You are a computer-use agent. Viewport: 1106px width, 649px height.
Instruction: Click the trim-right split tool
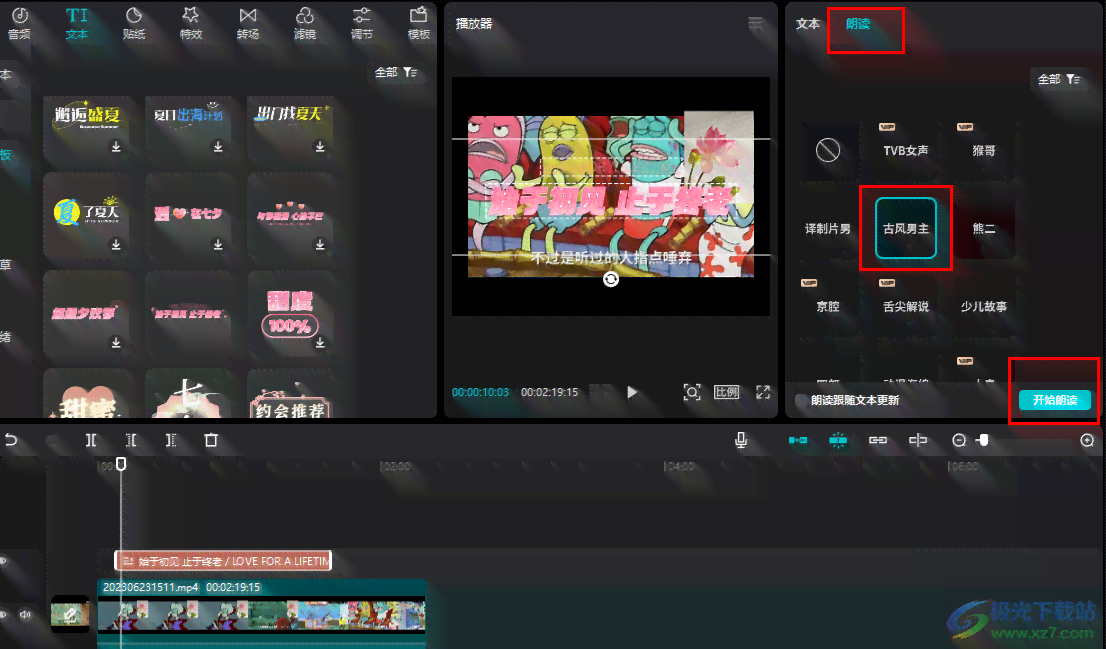pyautogui.click(x=171, y=440)
